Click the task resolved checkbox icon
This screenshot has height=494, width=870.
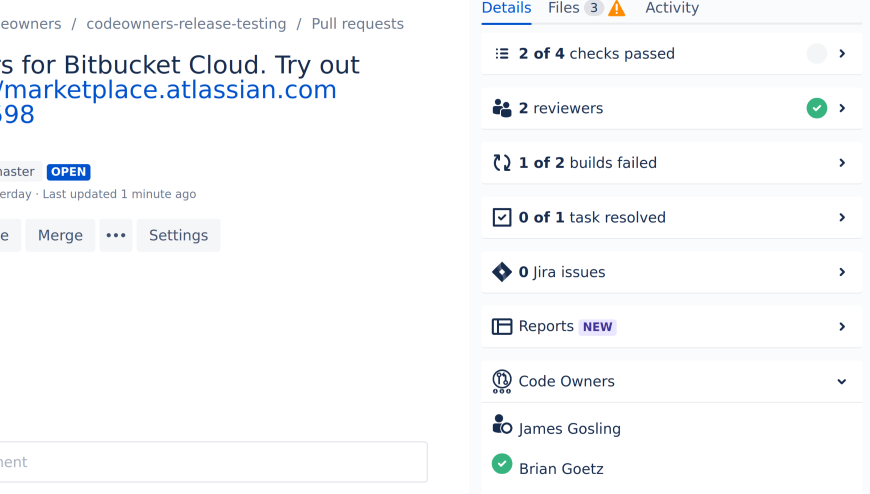pyautogui.click(x=502, y=217)
